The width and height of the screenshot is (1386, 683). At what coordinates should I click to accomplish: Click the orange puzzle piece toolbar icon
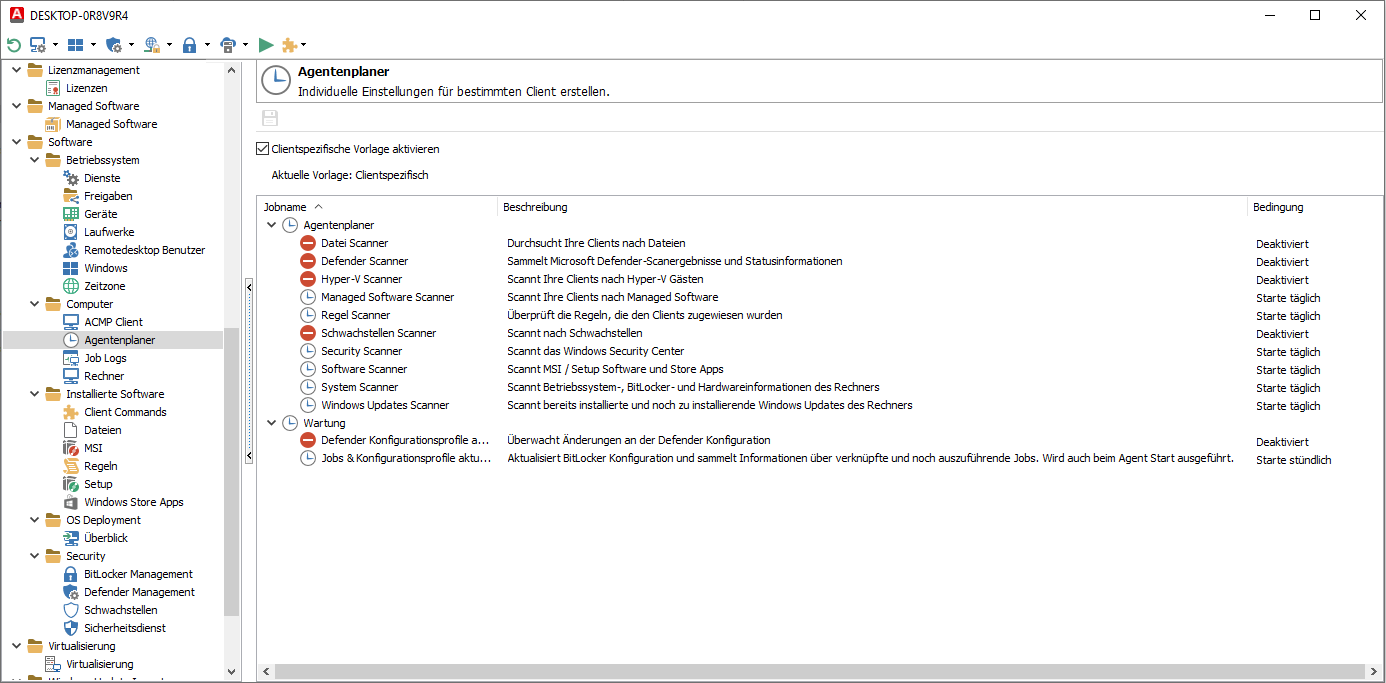point(289,44)
